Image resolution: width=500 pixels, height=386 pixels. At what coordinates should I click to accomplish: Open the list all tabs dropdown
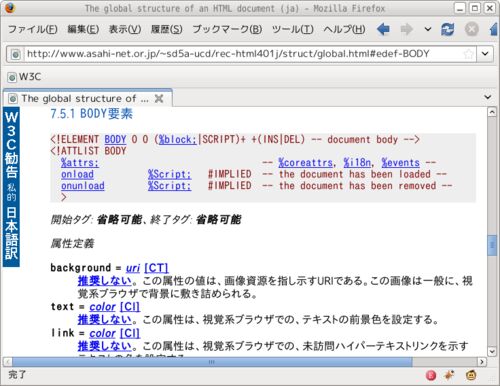(x=487, y=97)
